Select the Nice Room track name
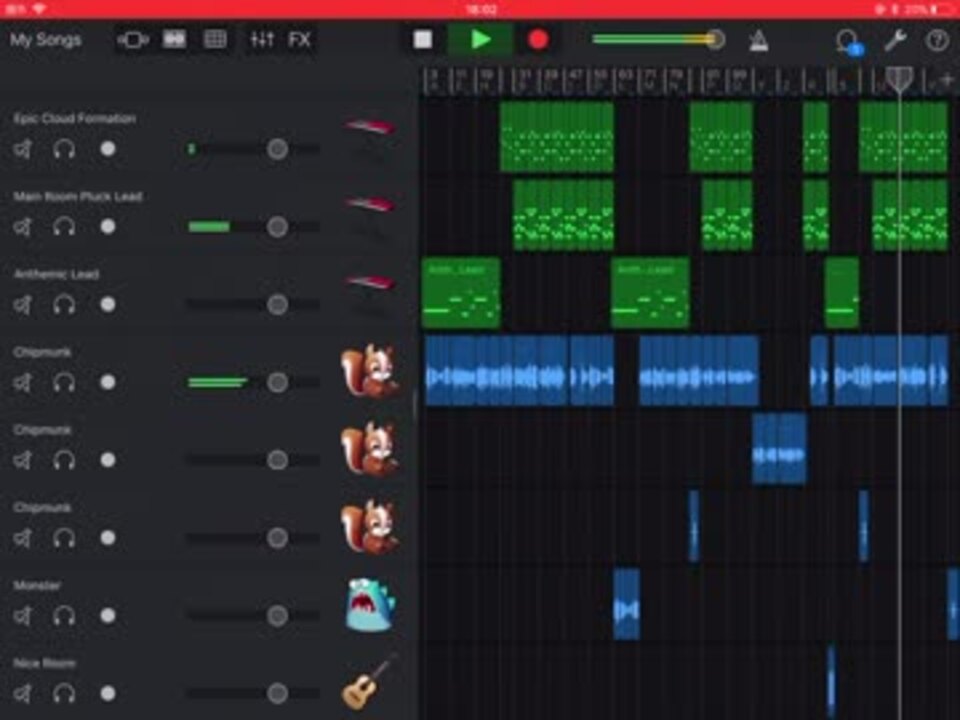 tap(44, 663)
